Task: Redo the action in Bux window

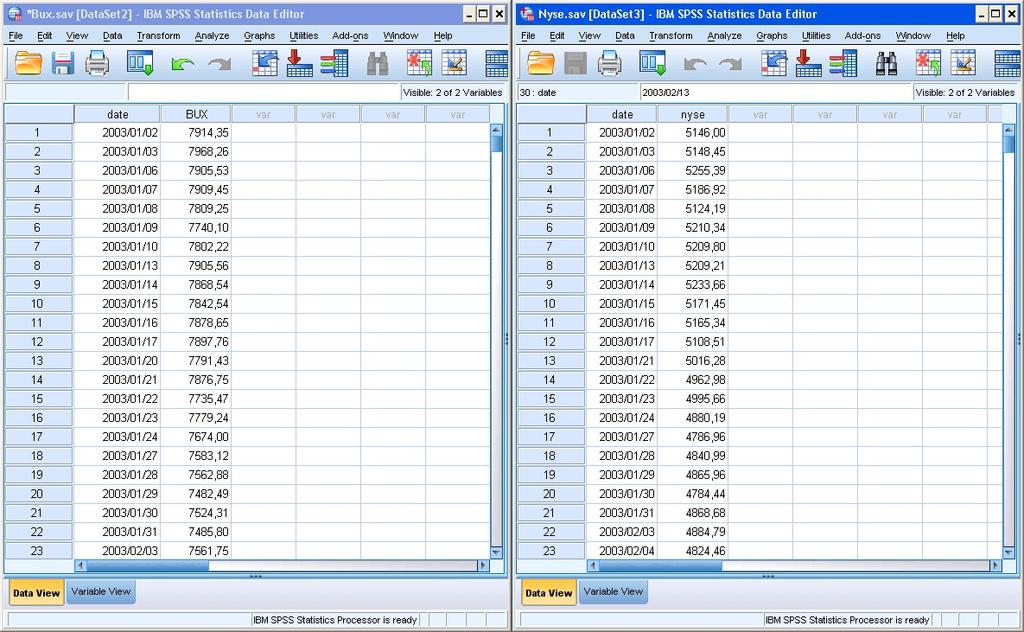Action: coord(219,63)
